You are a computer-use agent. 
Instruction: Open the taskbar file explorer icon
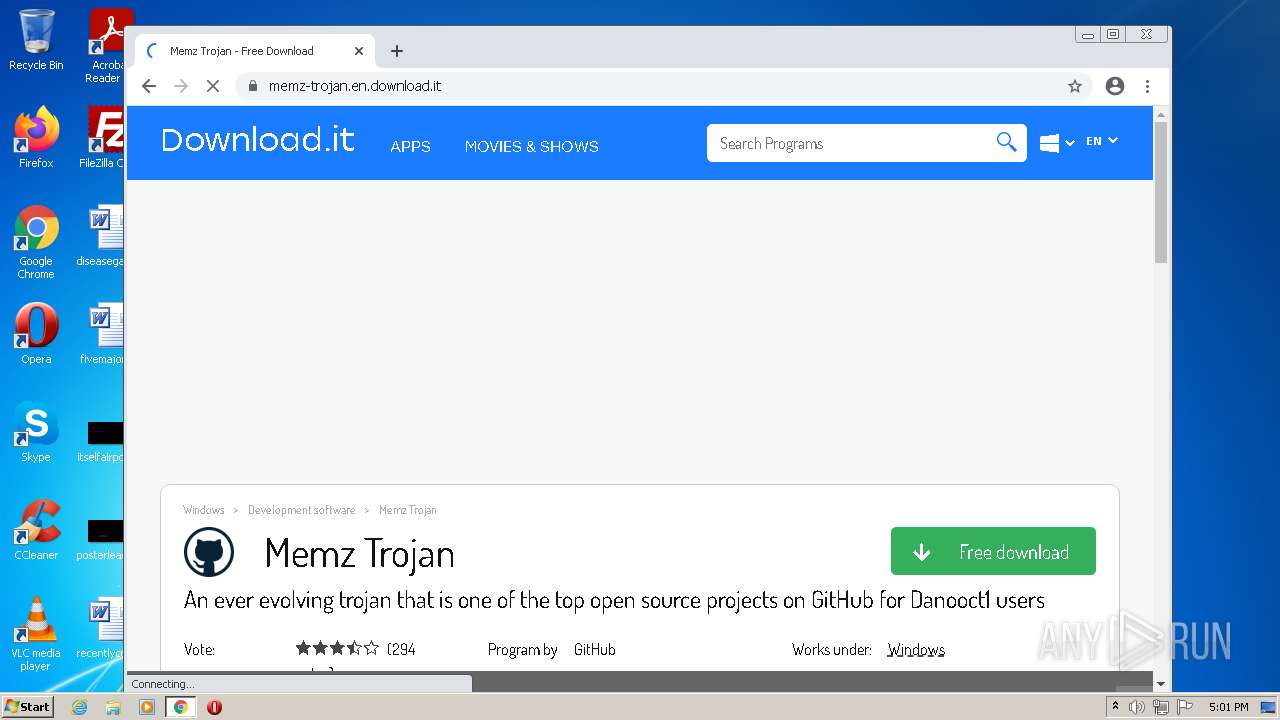(113, 707)
